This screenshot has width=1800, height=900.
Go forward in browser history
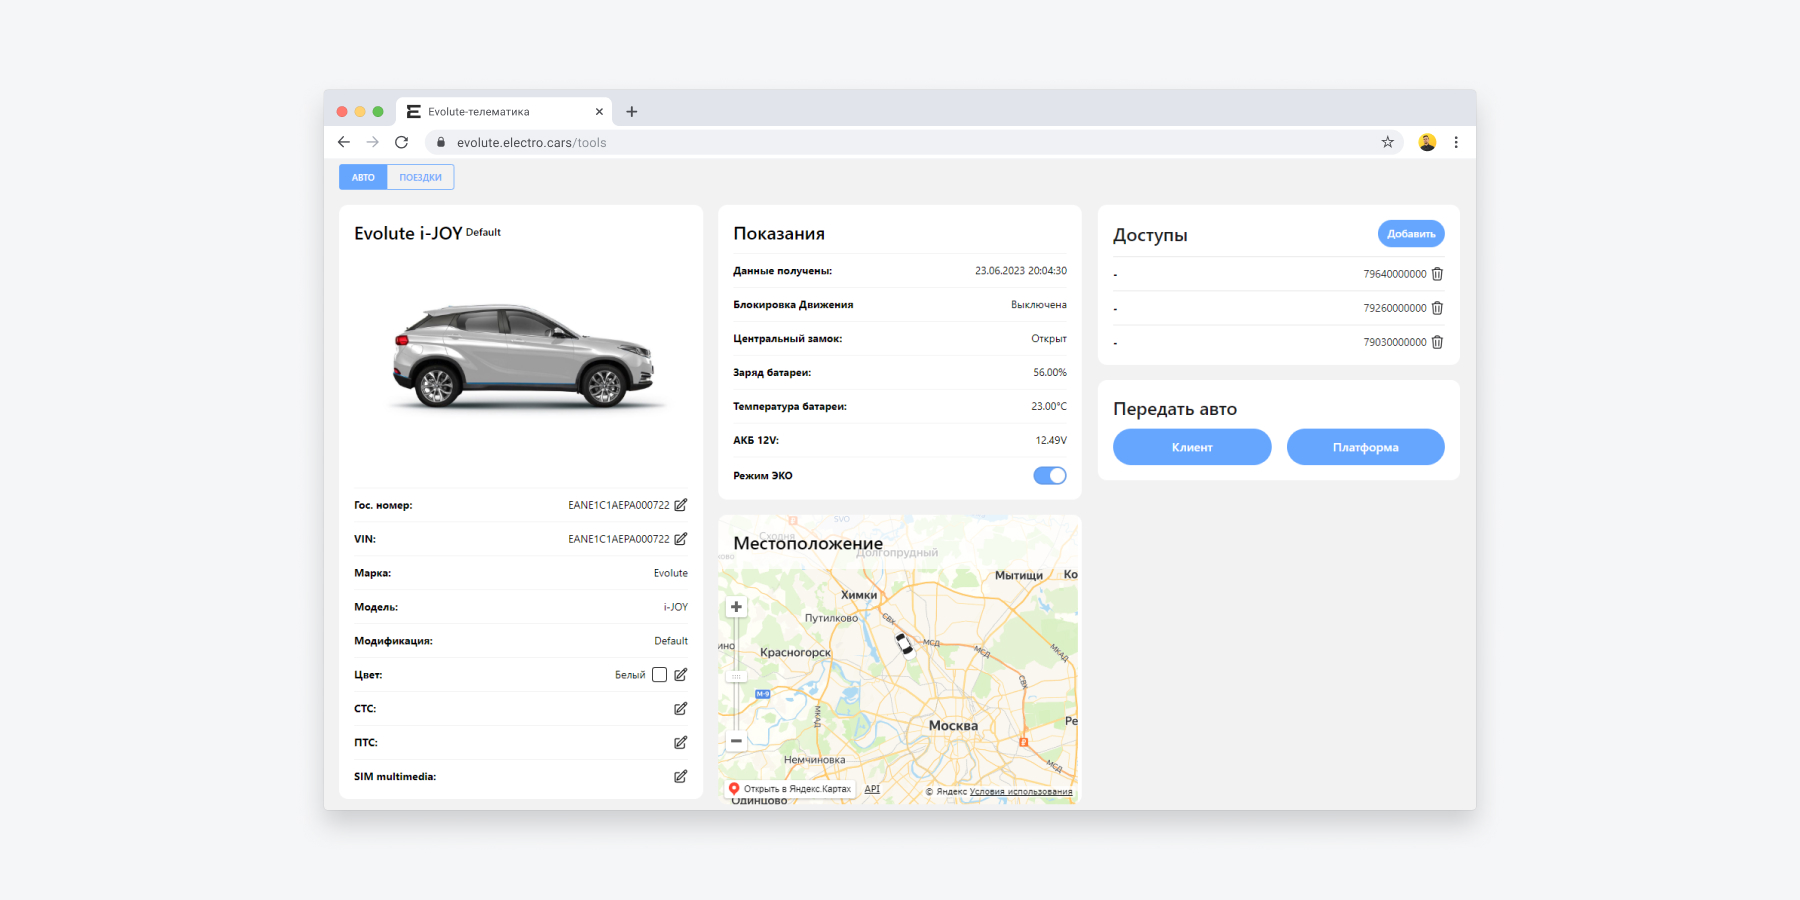click(372, 142)
